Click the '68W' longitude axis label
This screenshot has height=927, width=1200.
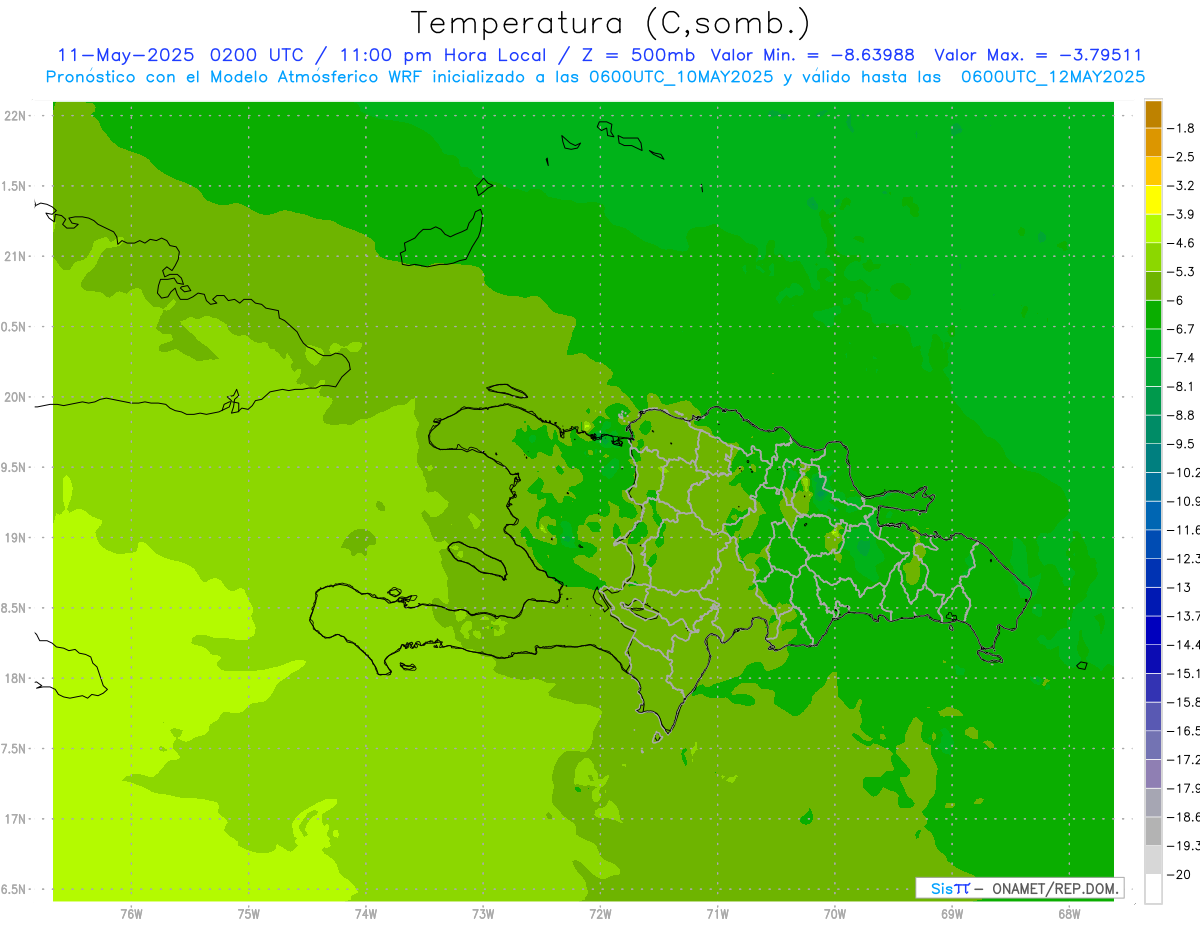coord(1069,914)
